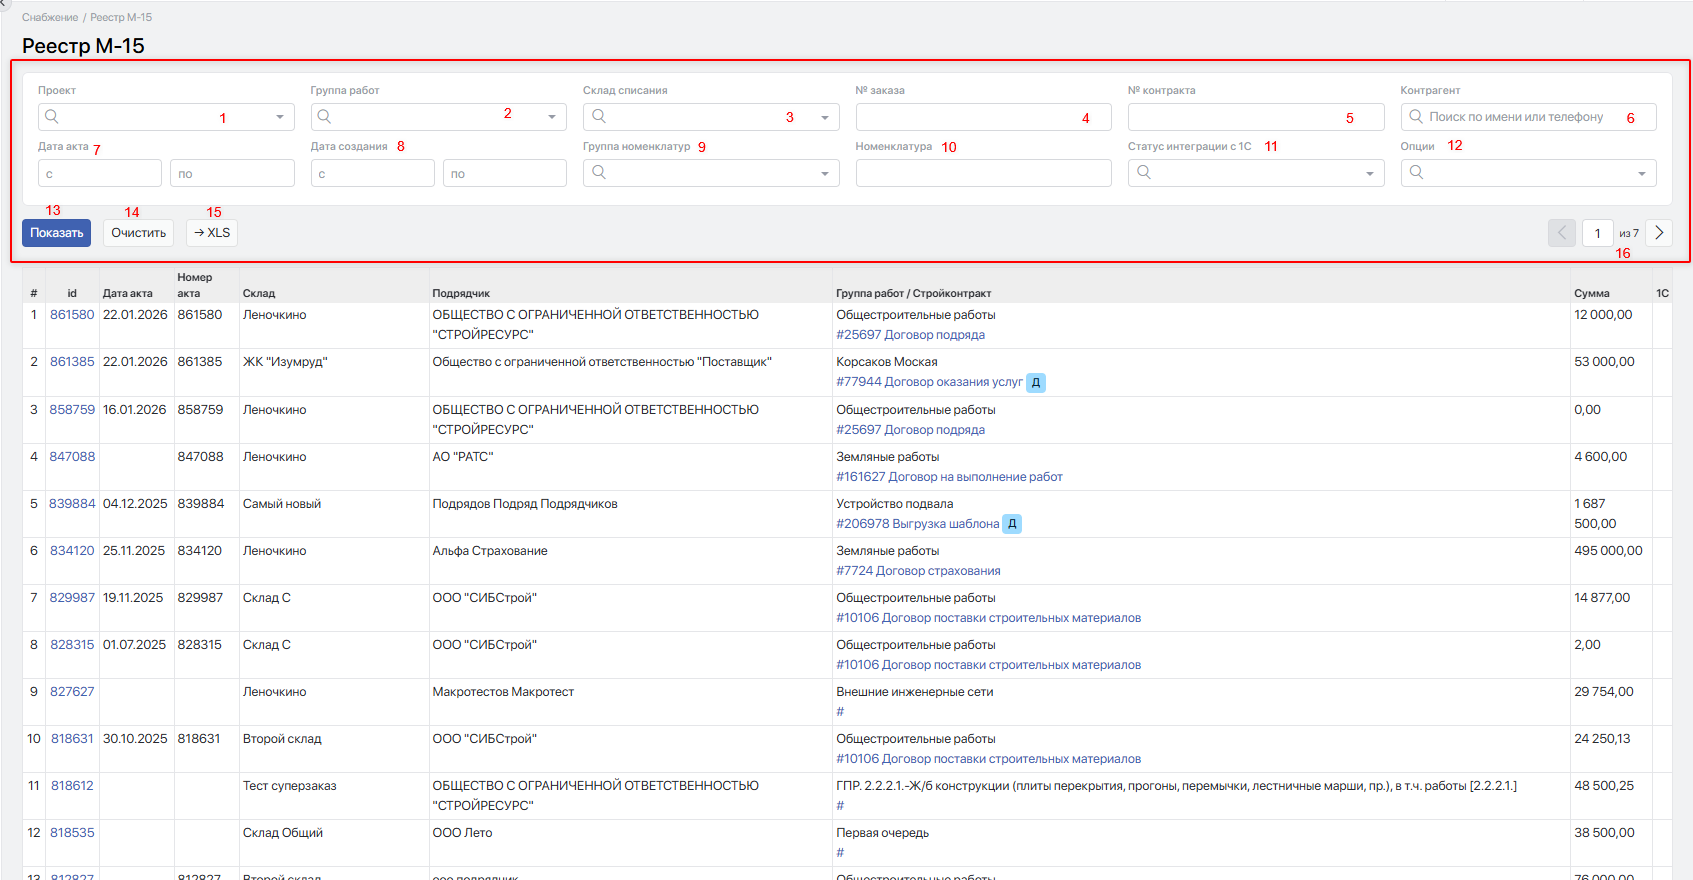Click the Дата акта start date field
The height and width of the screenshot is (880, 1693).
tap(100, 173)
